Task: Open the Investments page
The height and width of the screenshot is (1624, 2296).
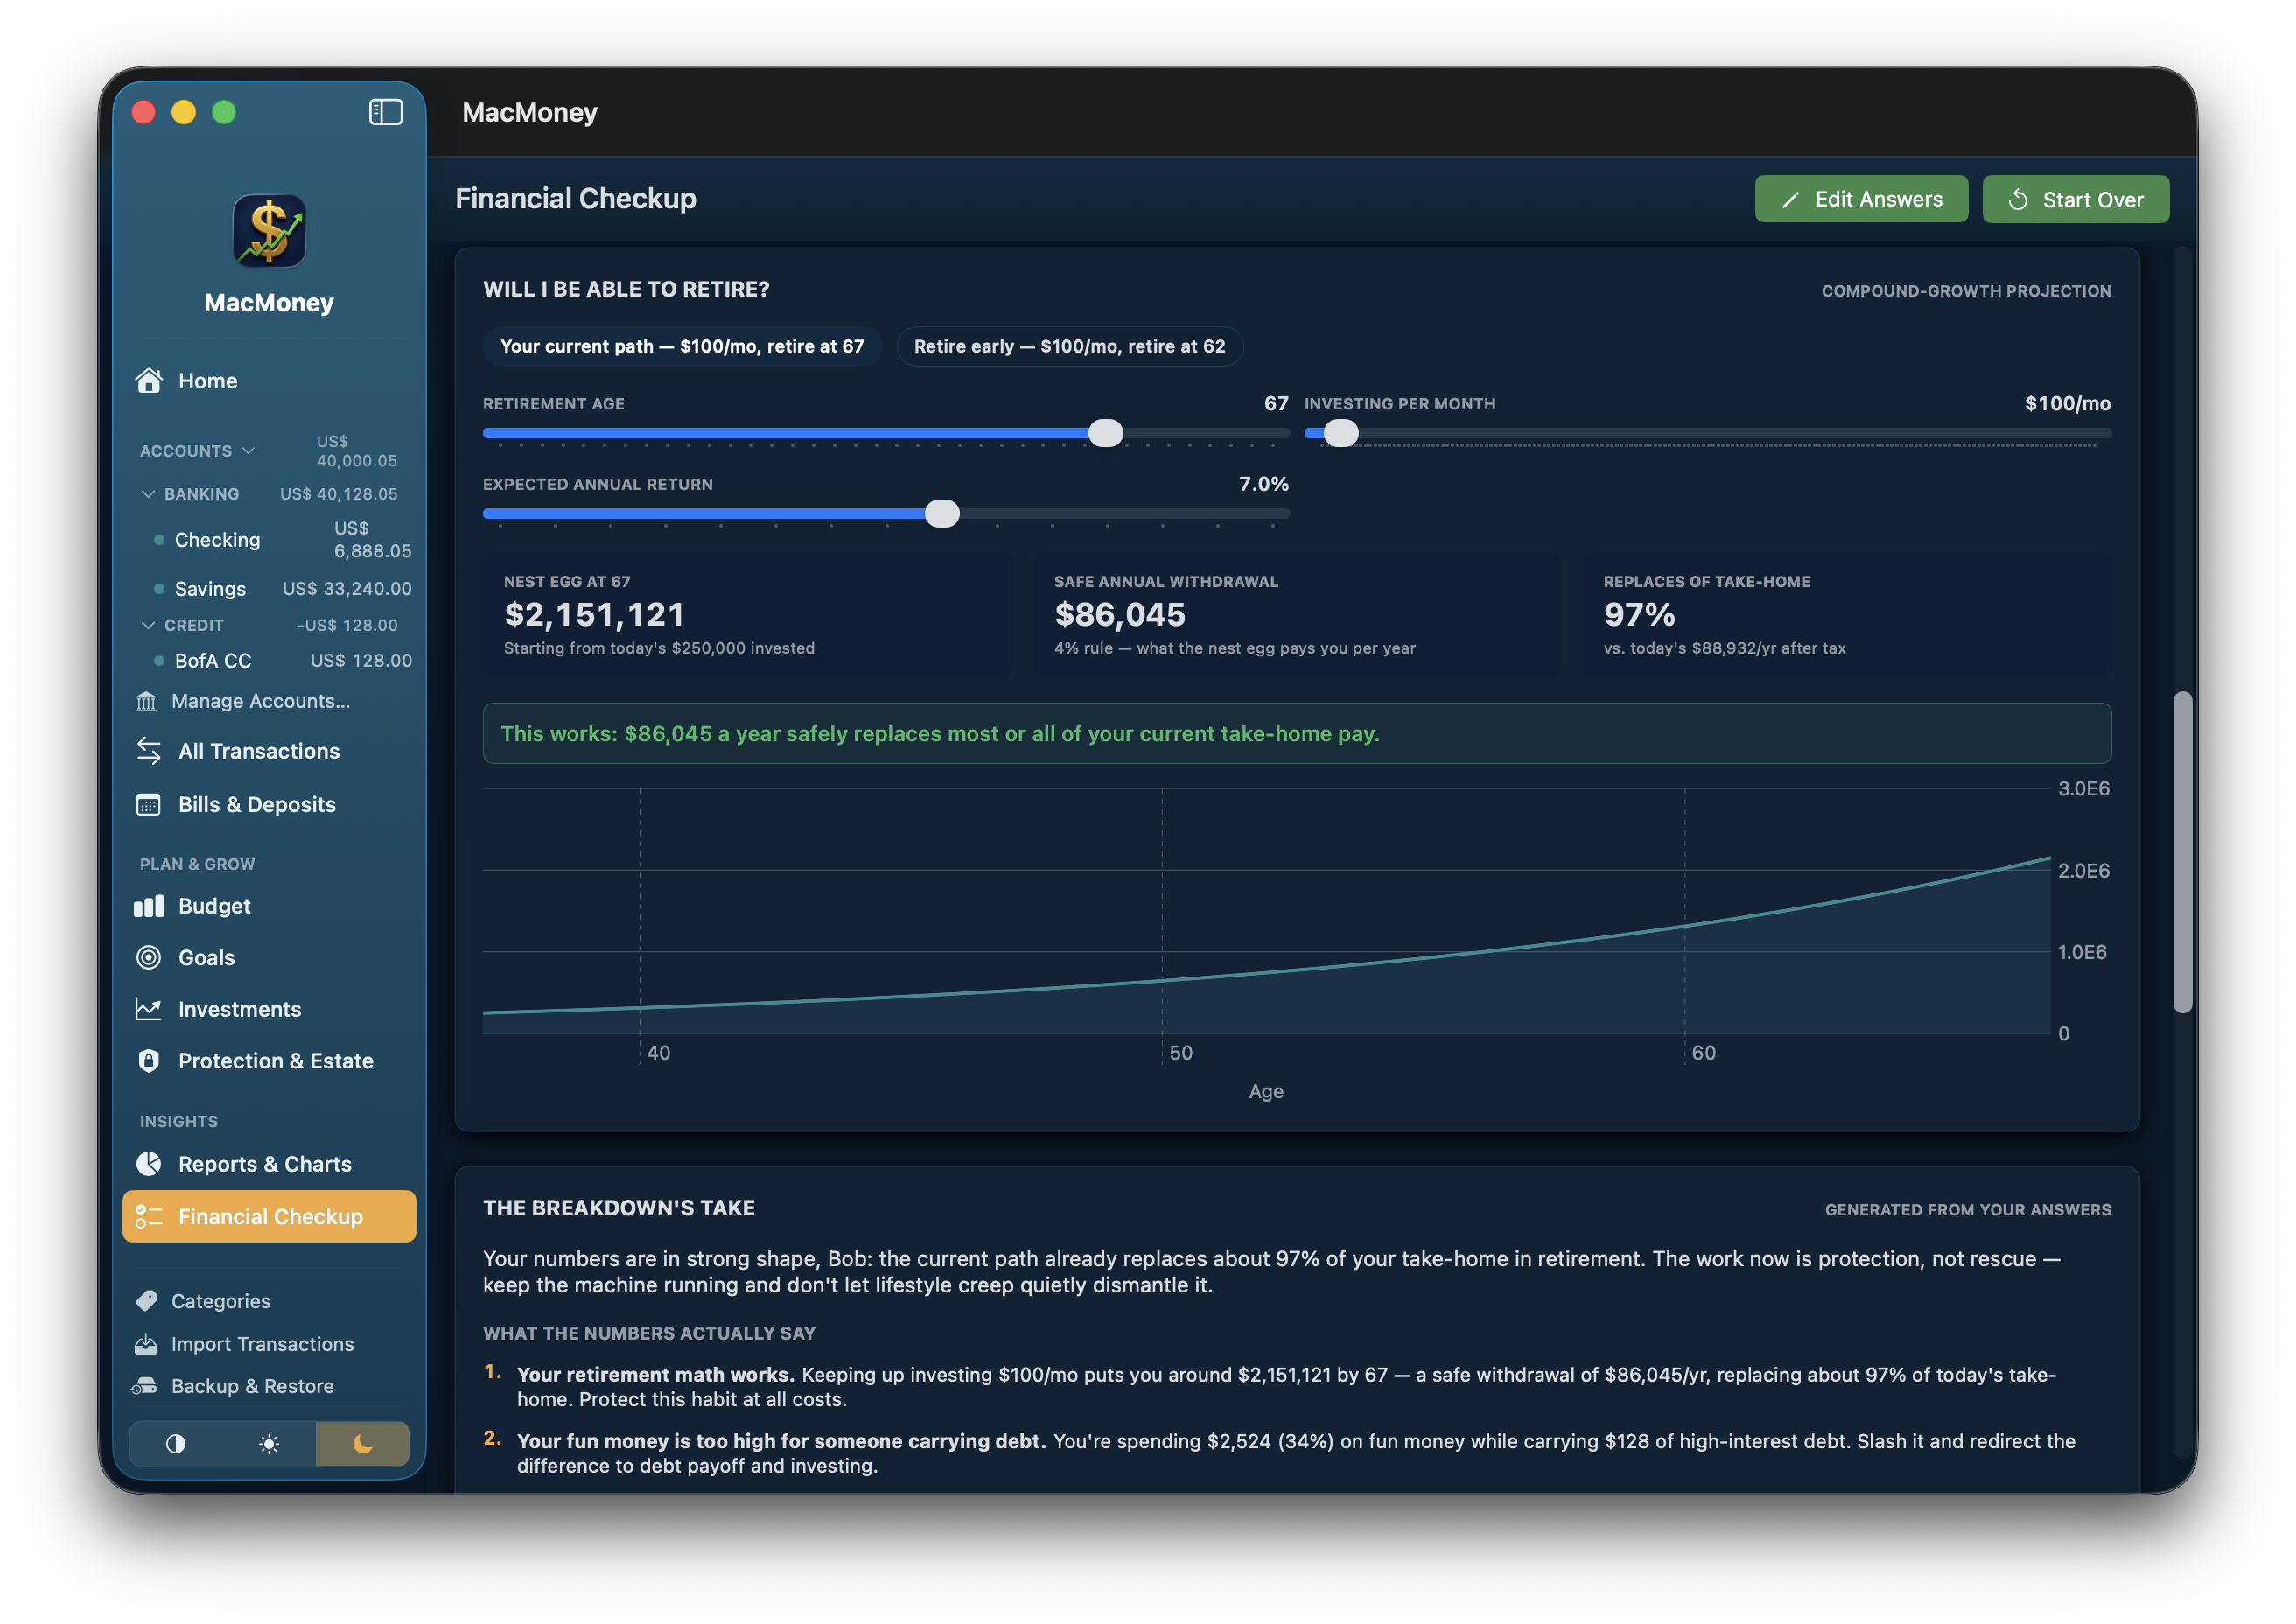Action: [269, 1010]
